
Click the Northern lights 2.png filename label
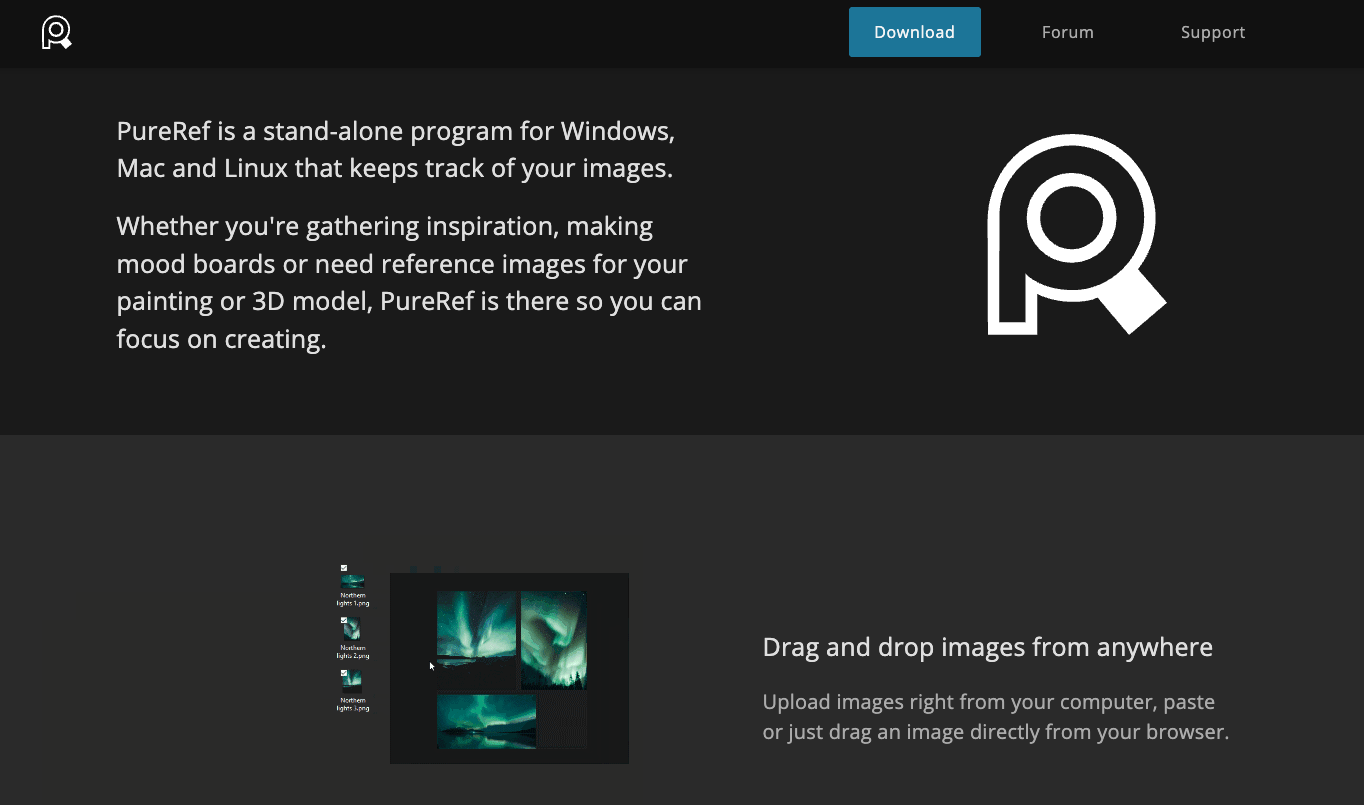pyautogui.click(x=353, y=651)
